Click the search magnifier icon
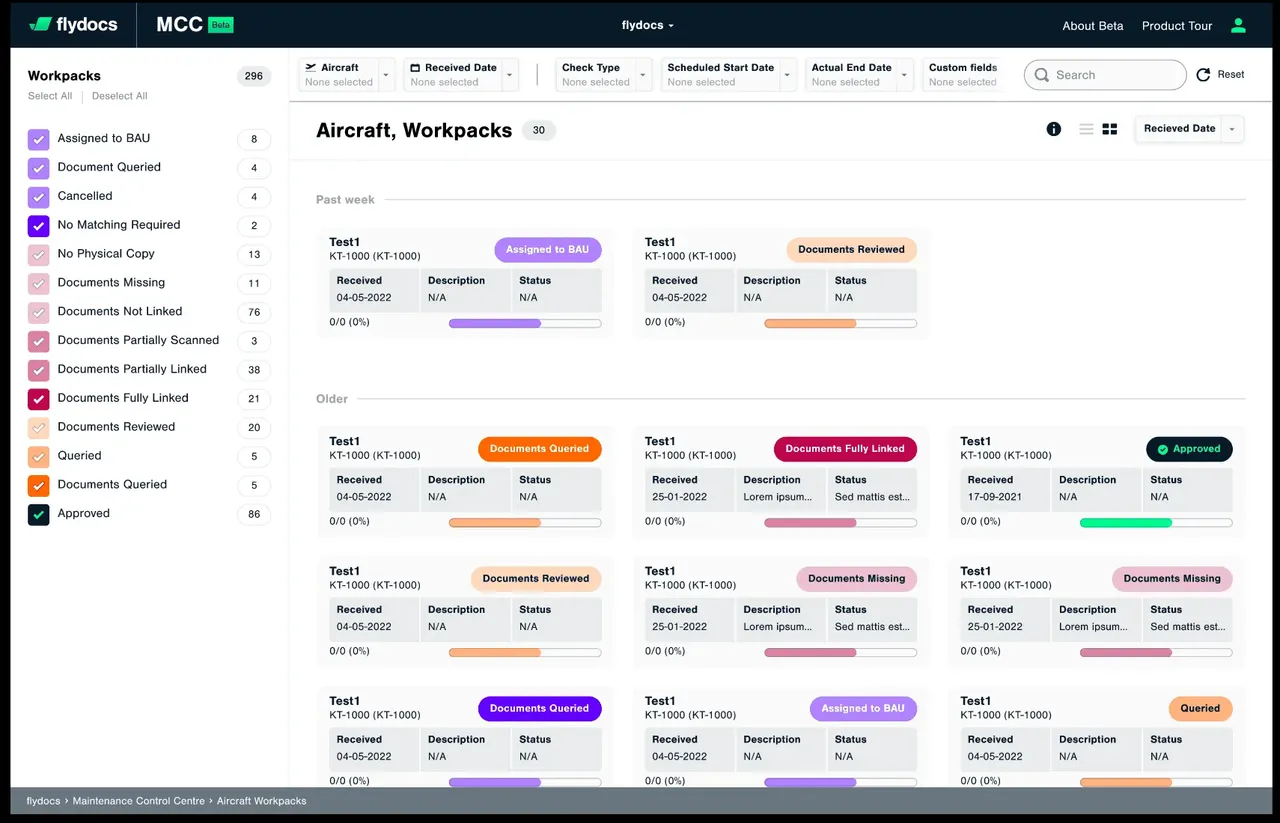Screen dimensions: 1280x823 1042,75
